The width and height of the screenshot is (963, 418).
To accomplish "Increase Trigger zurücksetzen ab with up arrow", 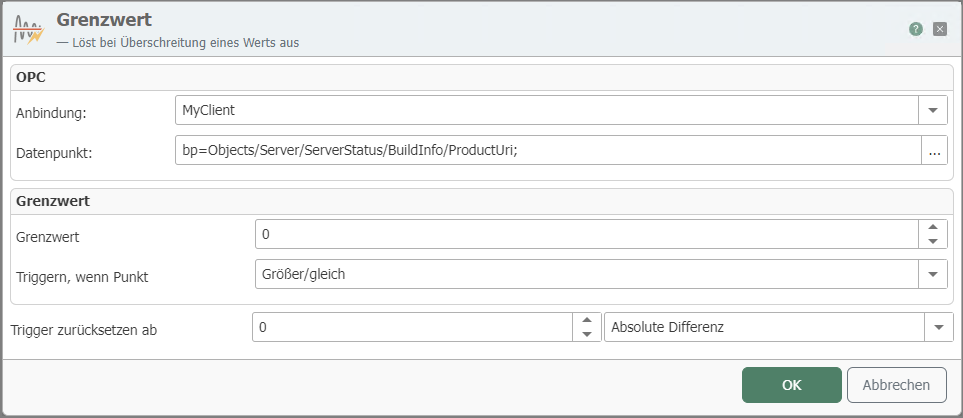I will [587, 320].
